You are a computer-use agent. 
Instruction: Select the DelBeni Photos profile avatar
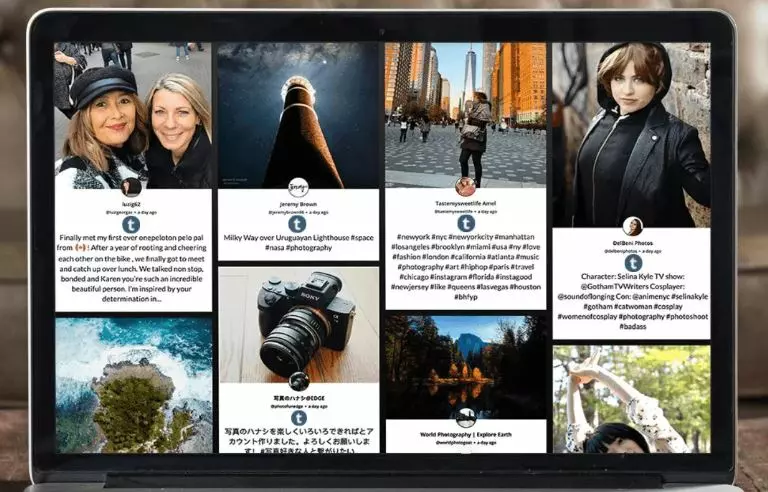point(632,226)
